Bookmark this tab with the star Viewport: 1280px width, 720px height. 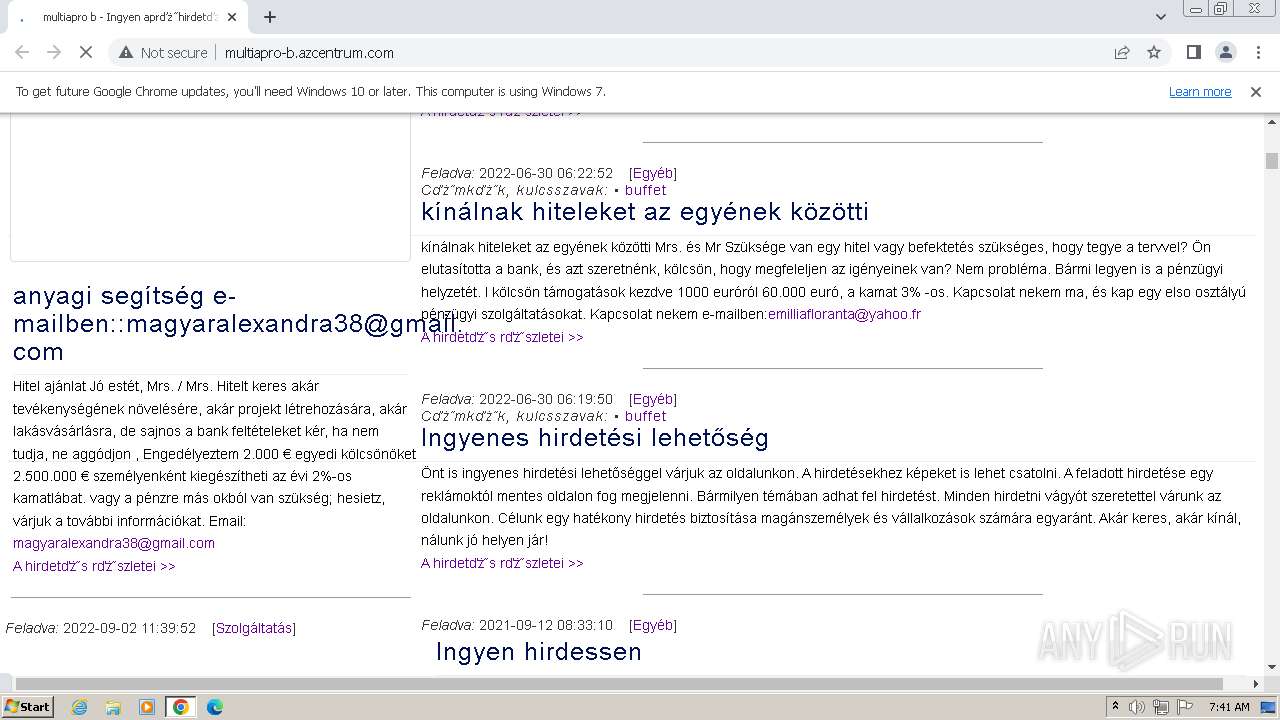pos(1154,53)
